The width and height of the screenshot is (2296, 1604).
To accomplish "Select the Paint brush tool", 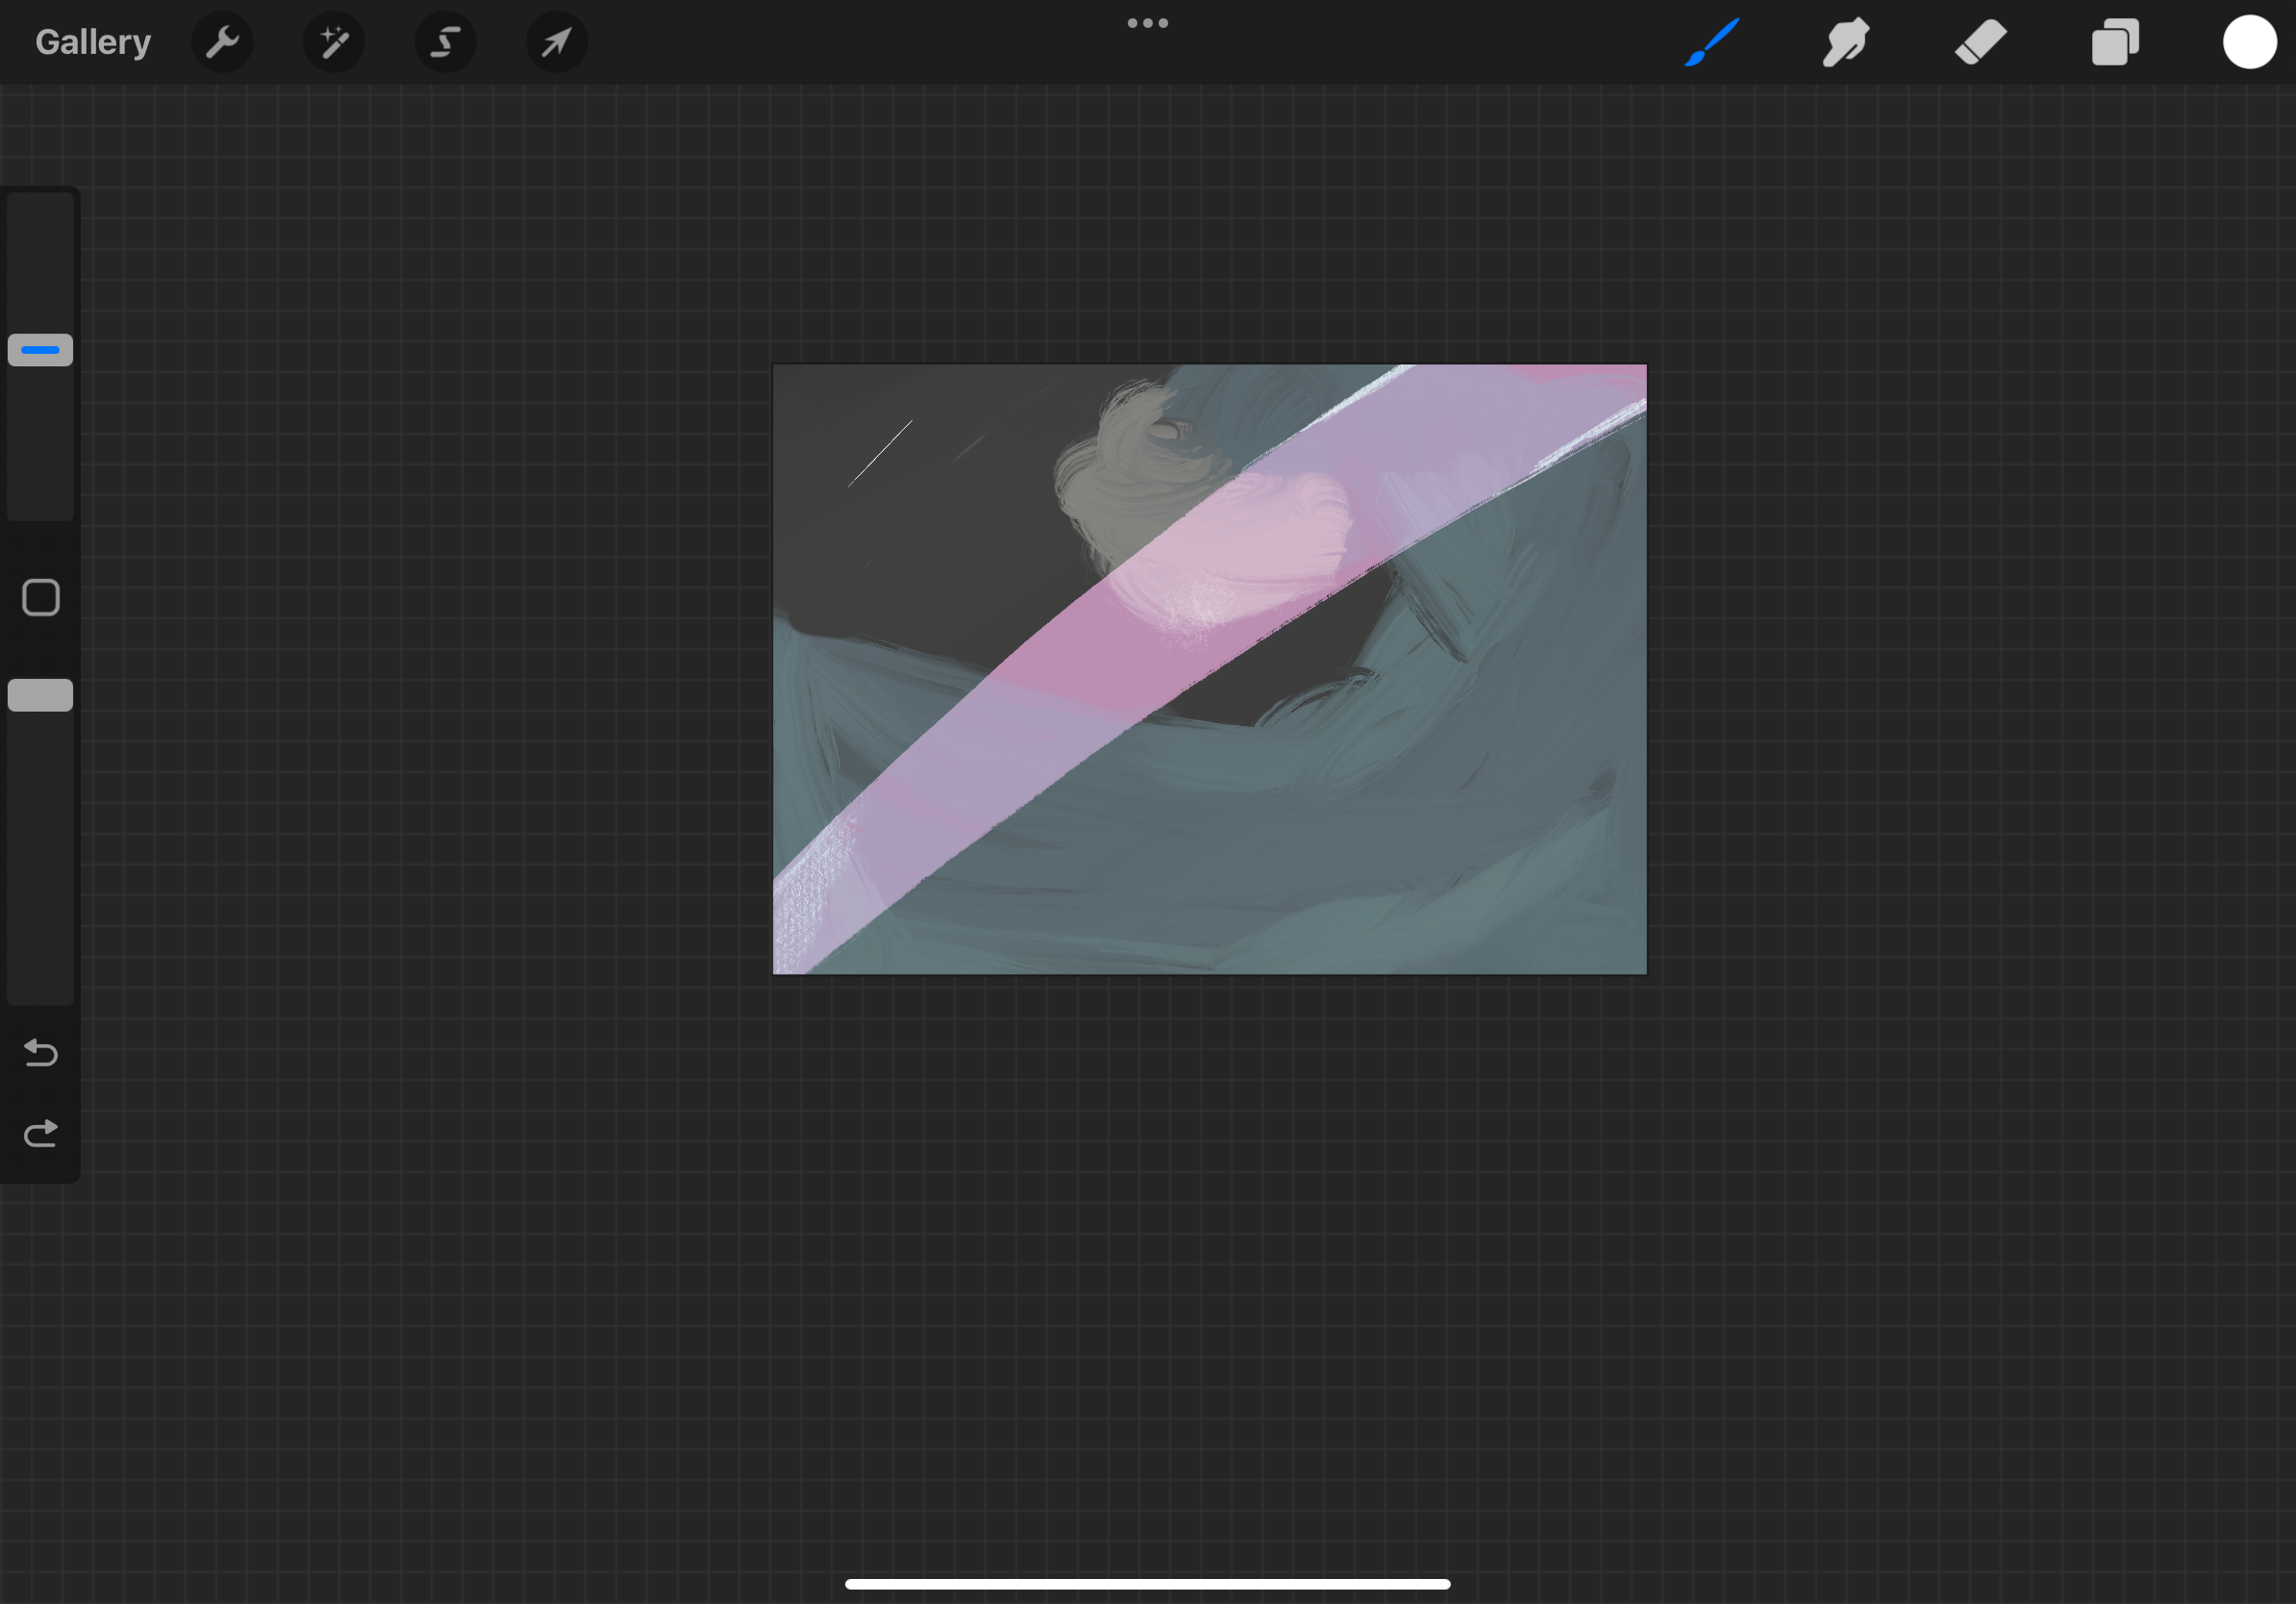I will [x=1711, y=42].
